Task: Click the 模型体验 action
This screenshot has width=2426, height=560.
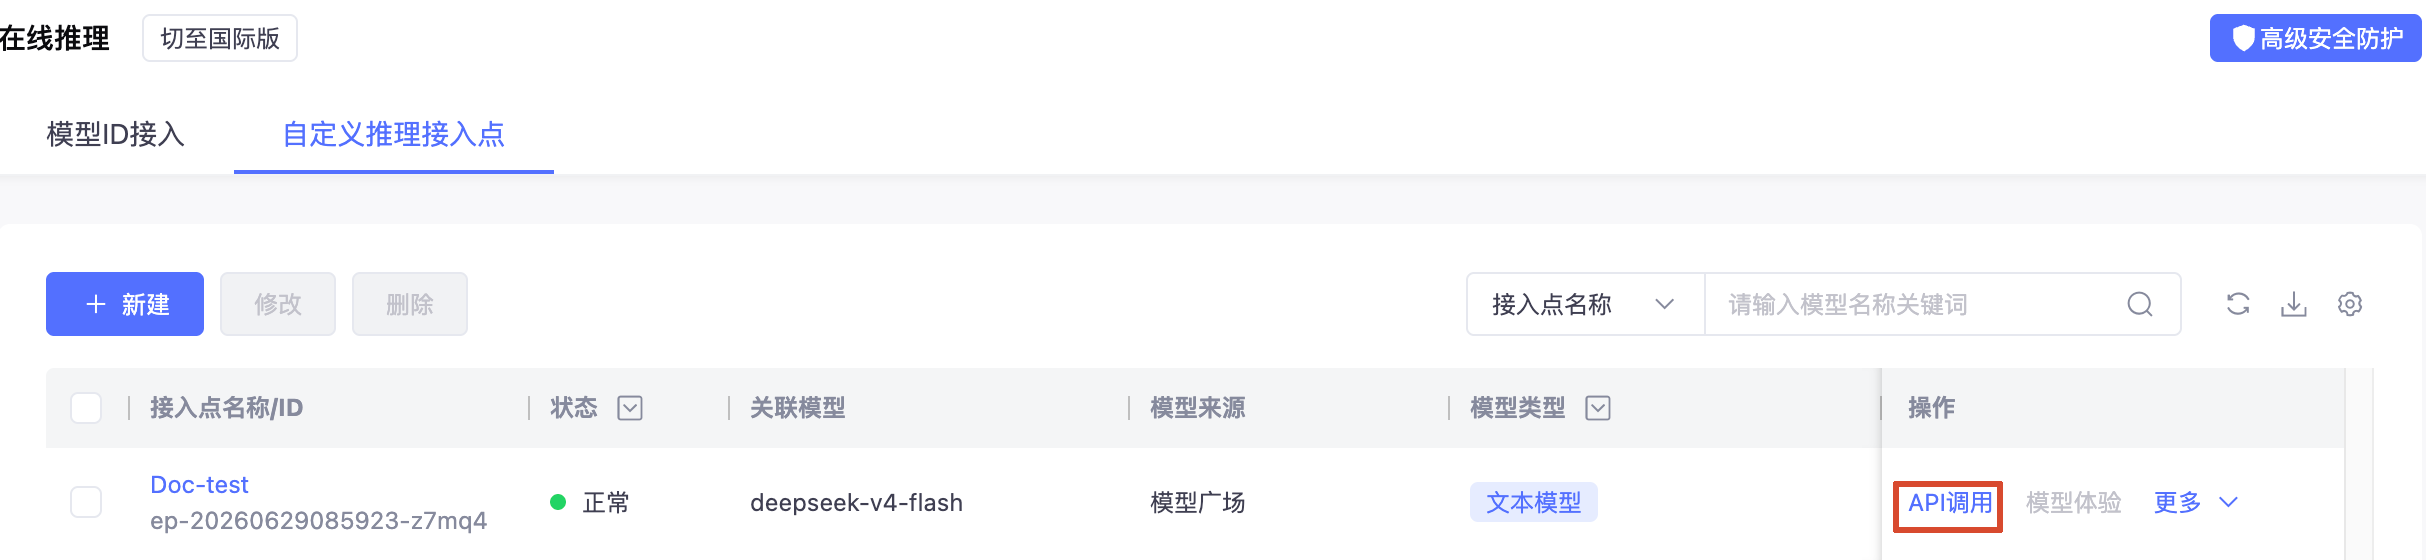Action: [2074, 502]
